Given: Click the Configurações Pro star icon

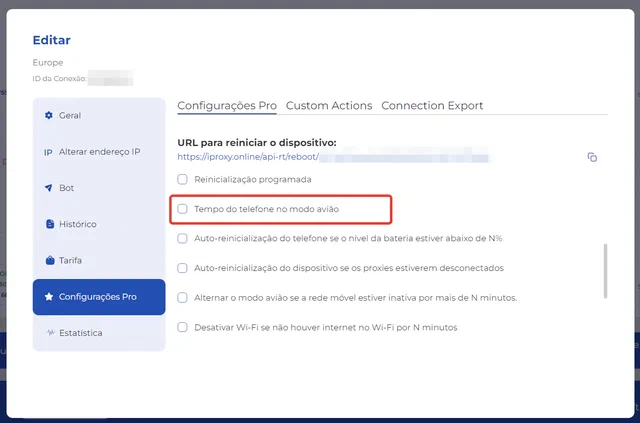Looking at the screenshot, I should click(49, 297).
